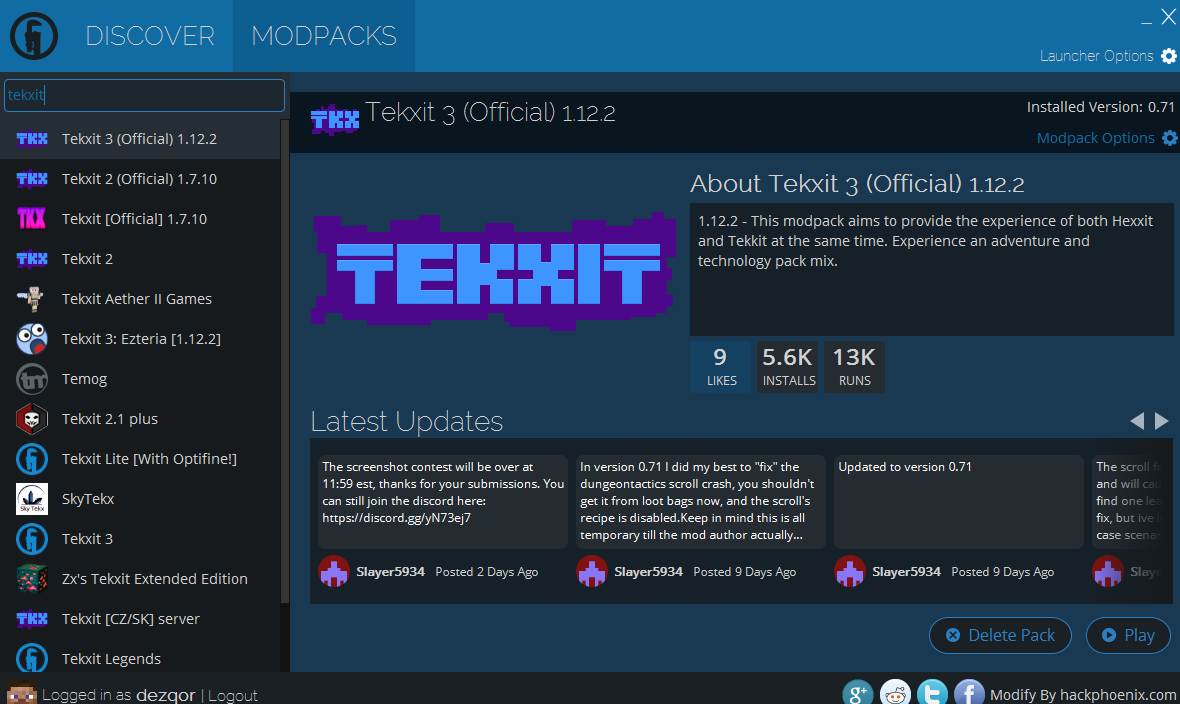Image resolution: width=1180 pixels, height=704 pixels.
Task: Select Tekxit Aether II Games modpack
Action: point(140,299)
